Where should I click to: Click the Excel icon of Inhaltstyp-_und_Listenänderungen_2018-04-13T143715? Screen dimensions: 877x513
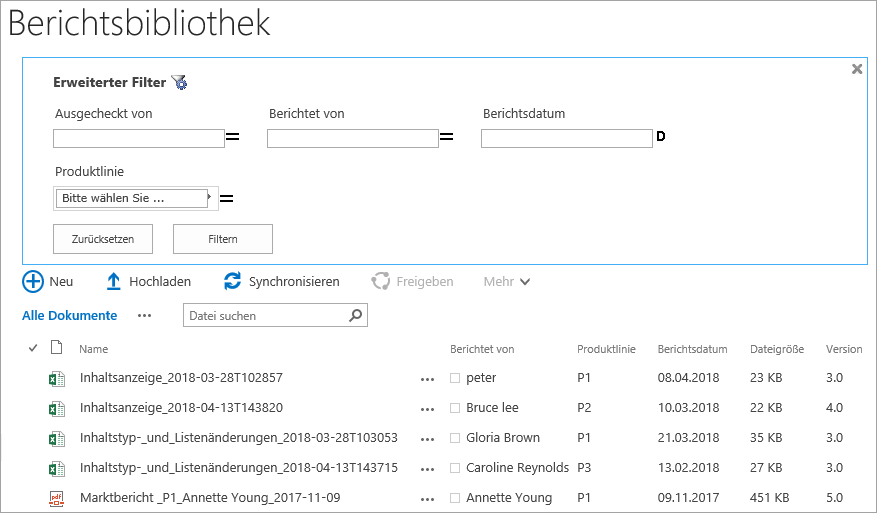[x=56, y=469]
